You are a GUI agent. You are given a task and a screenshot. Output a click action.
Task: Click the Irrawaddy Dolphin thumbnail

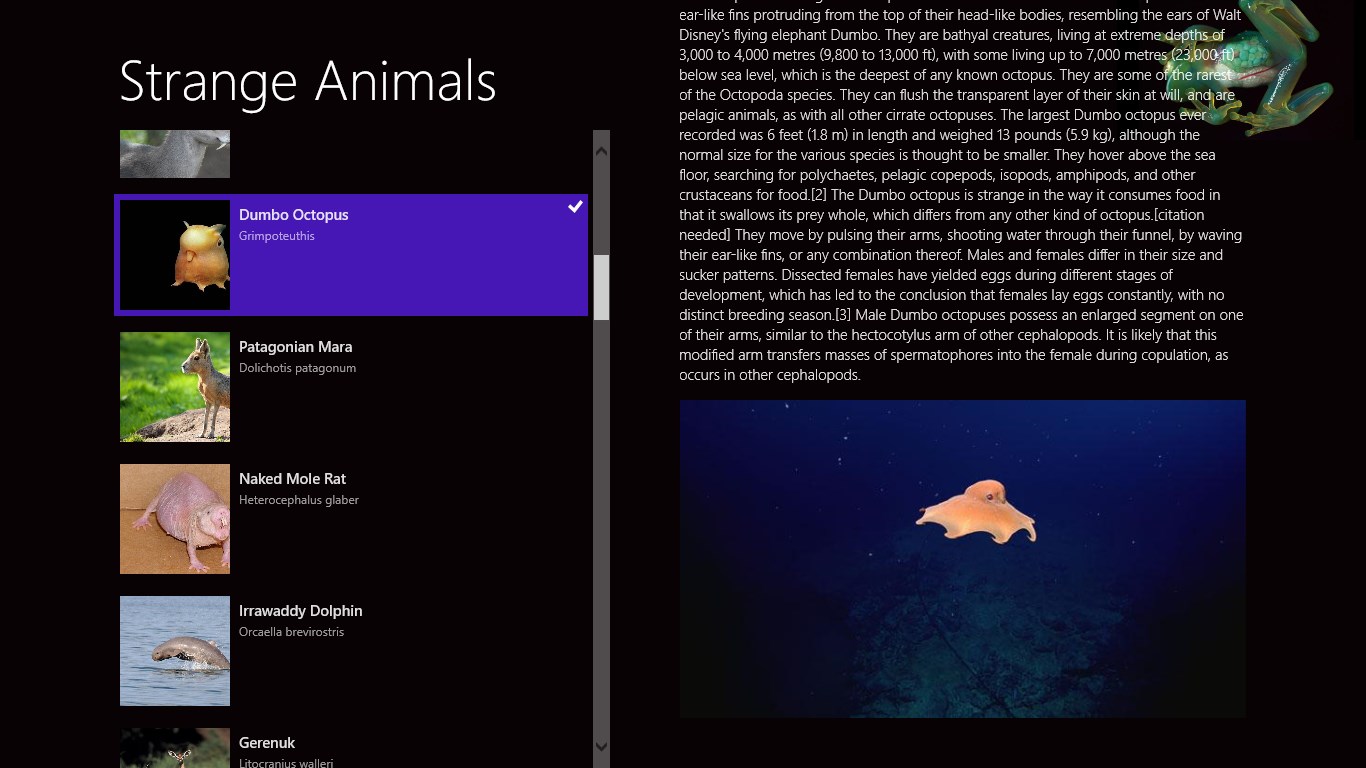coord(175,651)
